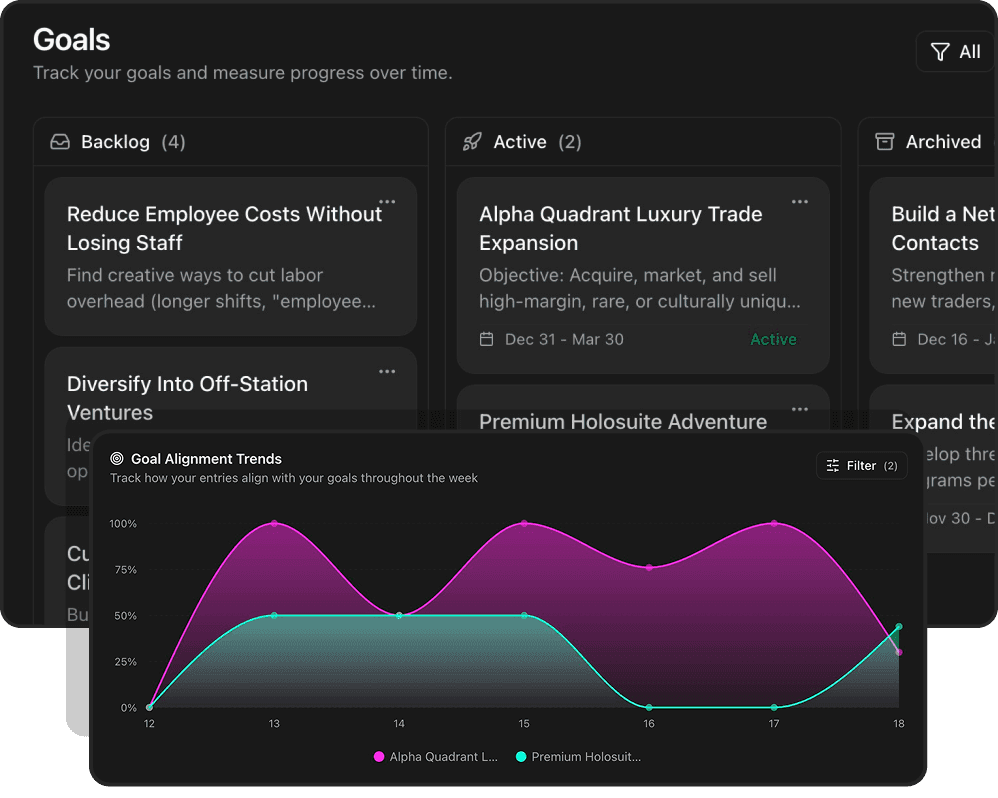
Task: Click the Archived column box icon
Action: [884, 142]
